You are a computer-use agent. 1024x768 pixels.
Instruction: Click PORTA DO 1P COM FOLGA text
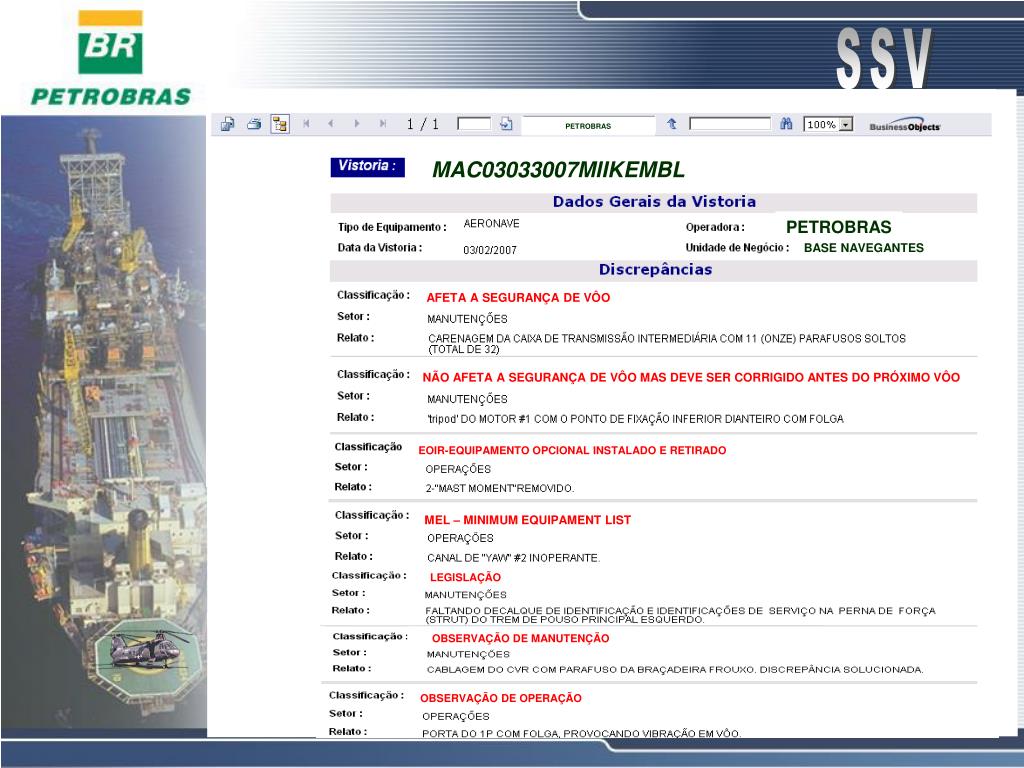point(581,733)
